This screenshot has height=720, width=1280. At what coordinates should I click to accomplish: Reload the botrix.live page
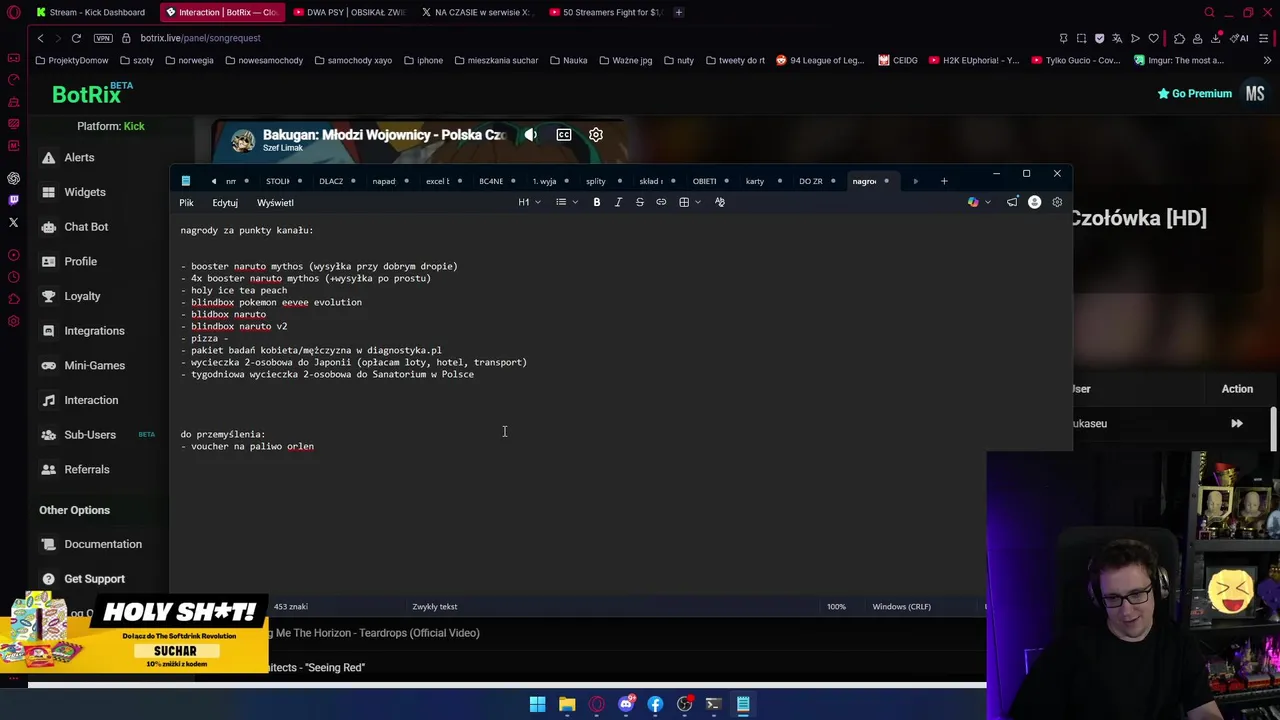(x=76, y=38)
